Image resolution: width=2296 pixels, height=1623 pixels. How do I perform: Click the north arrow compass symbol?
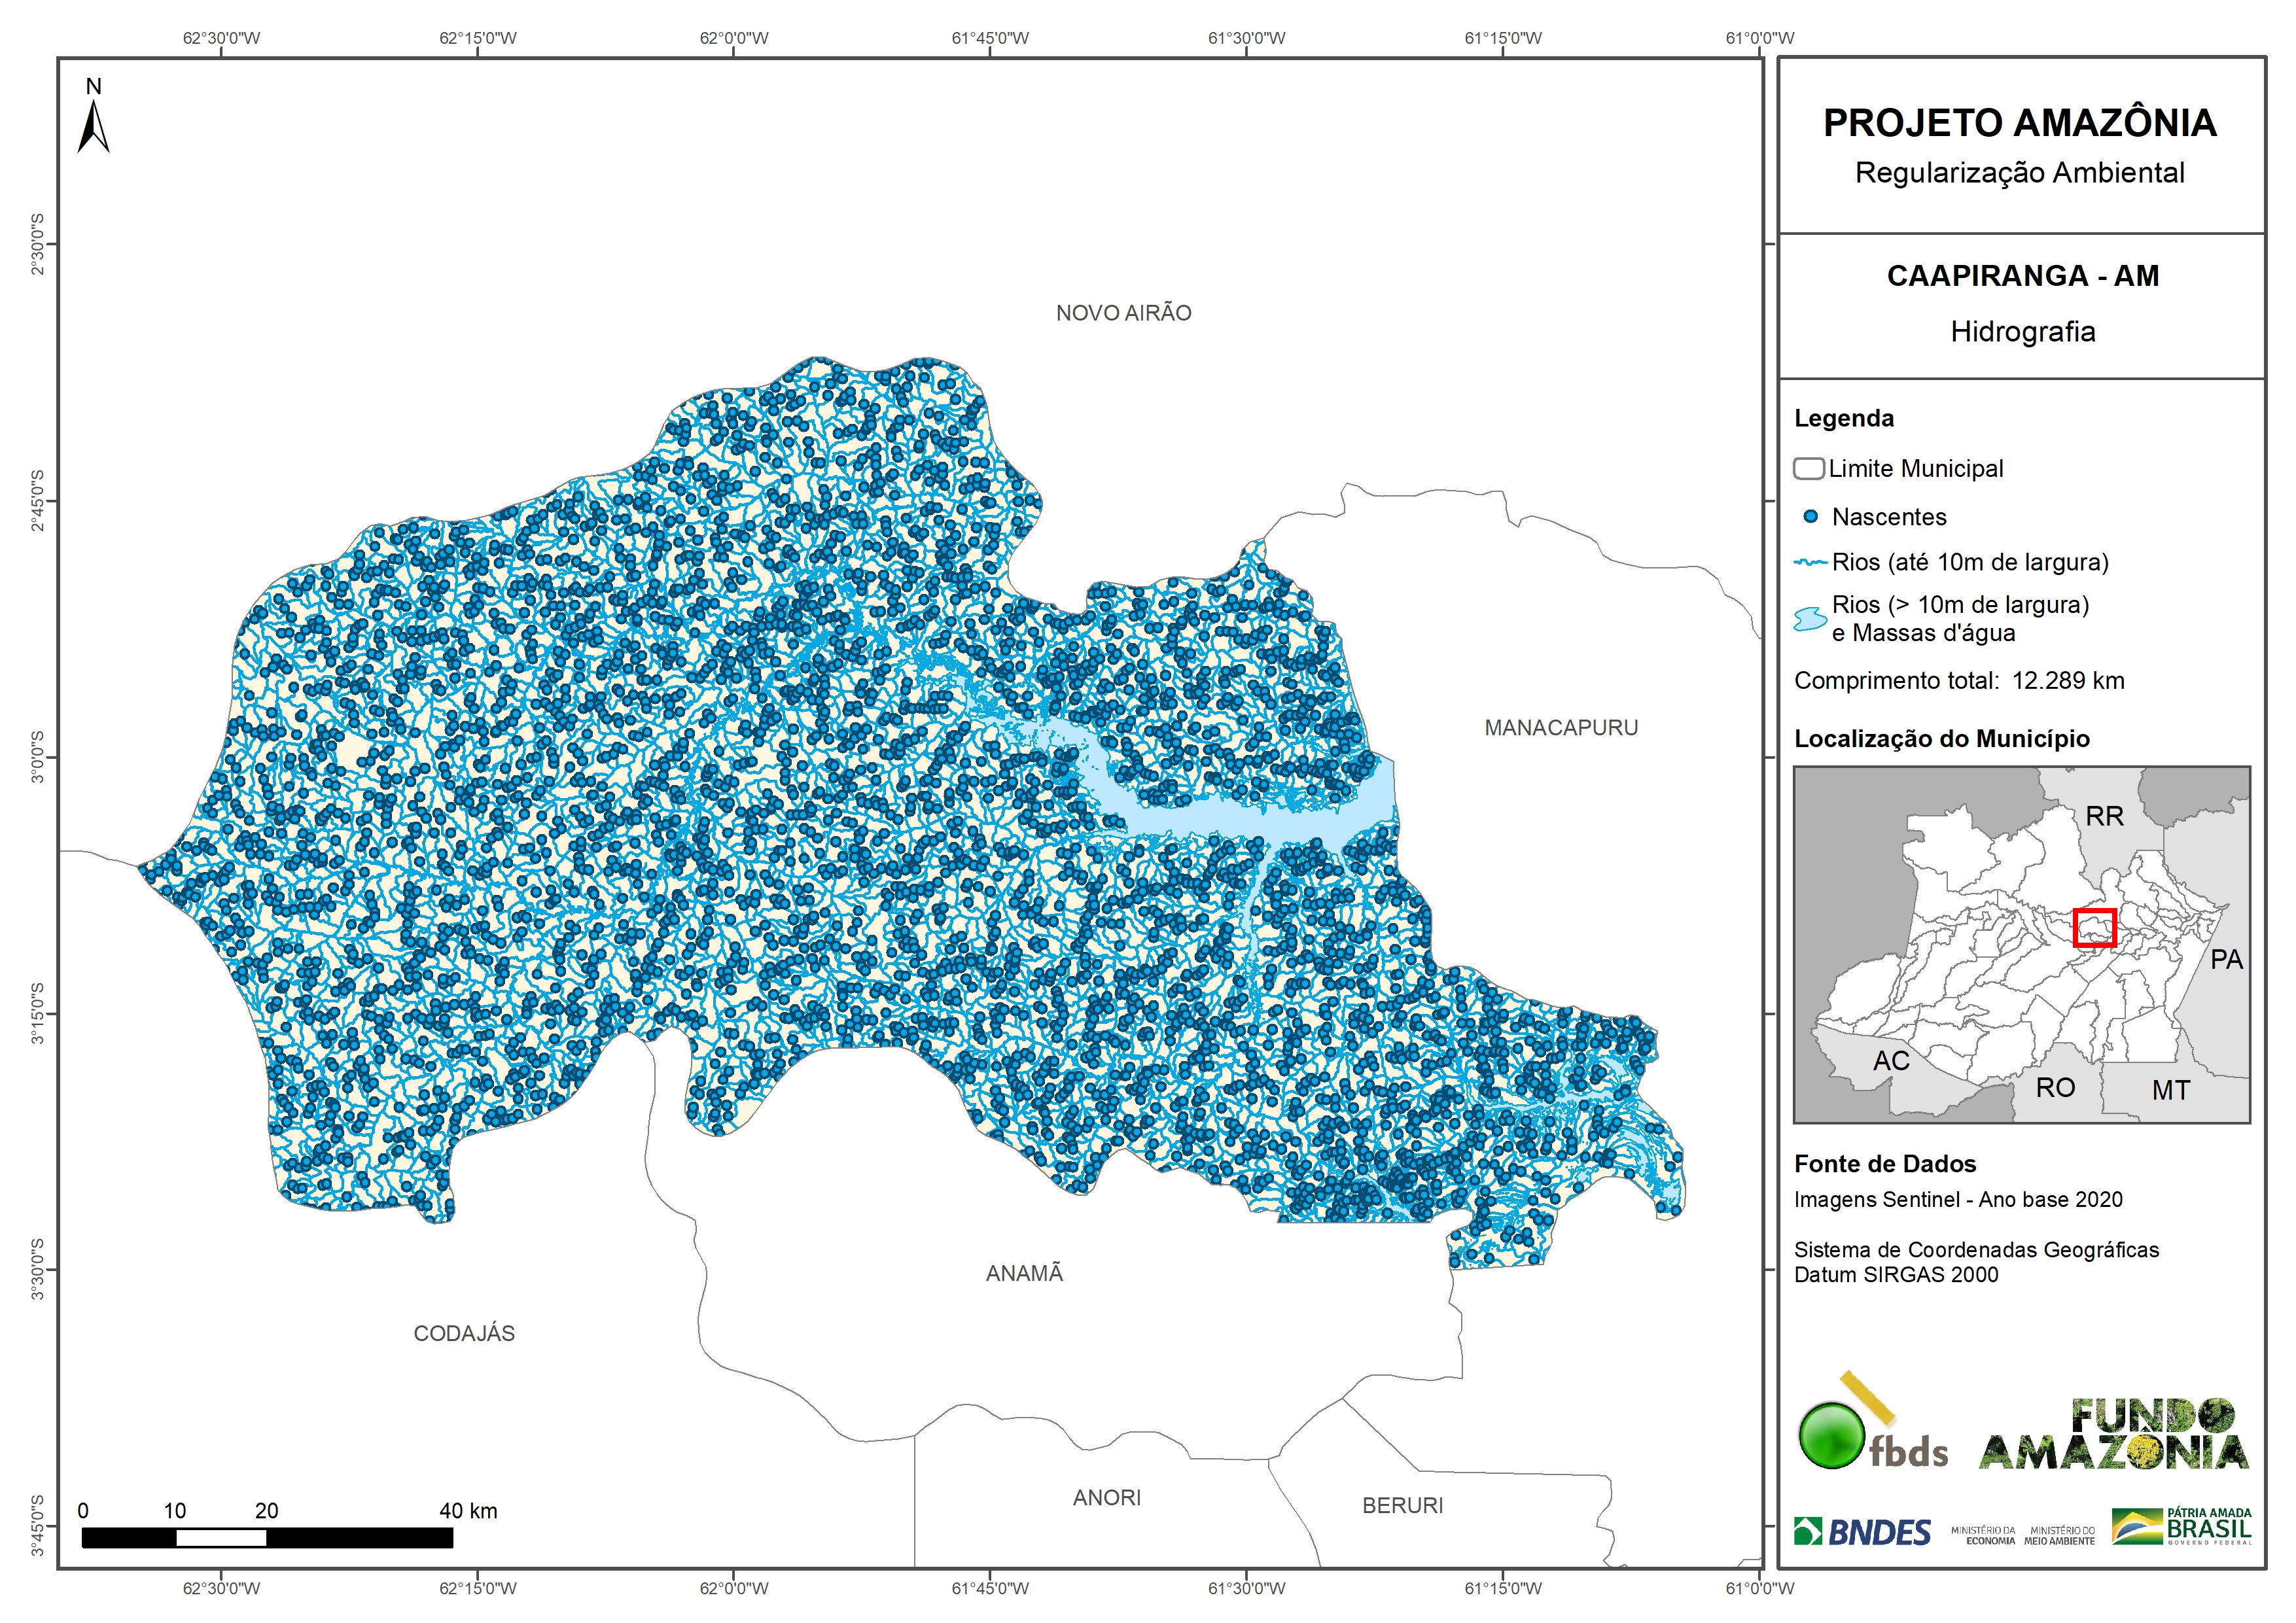coord(93,128)
